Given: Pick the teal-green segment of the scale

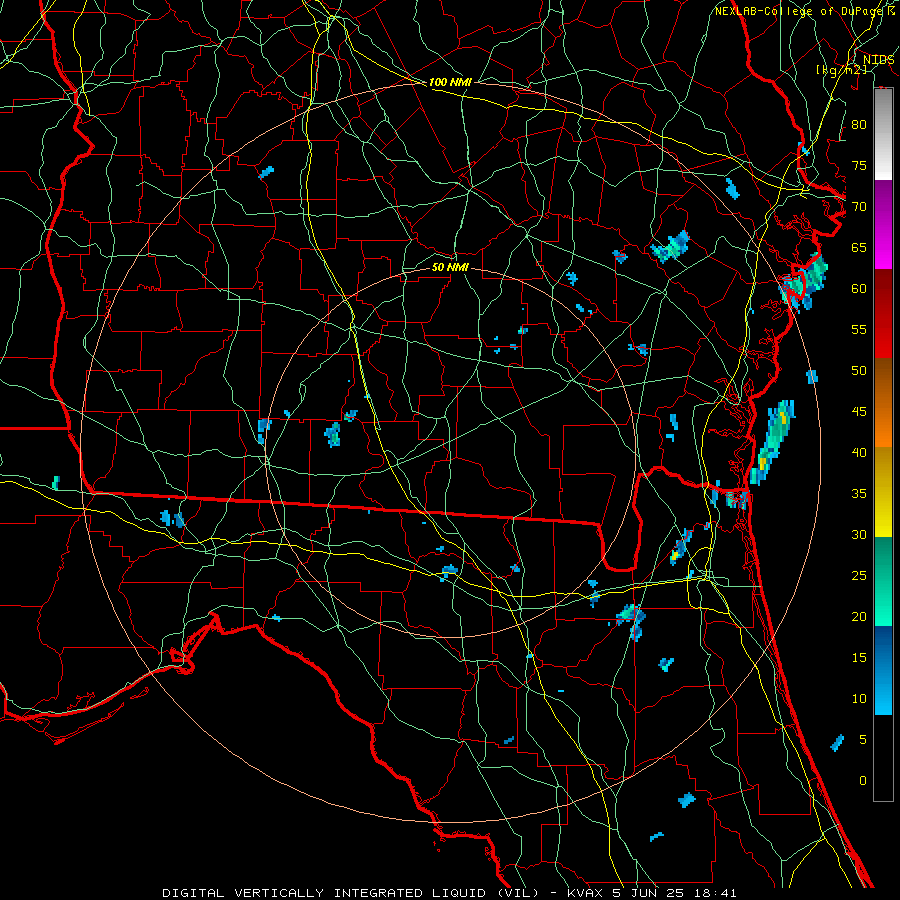Looking at the screenshot, I should (x=883, y=581).
